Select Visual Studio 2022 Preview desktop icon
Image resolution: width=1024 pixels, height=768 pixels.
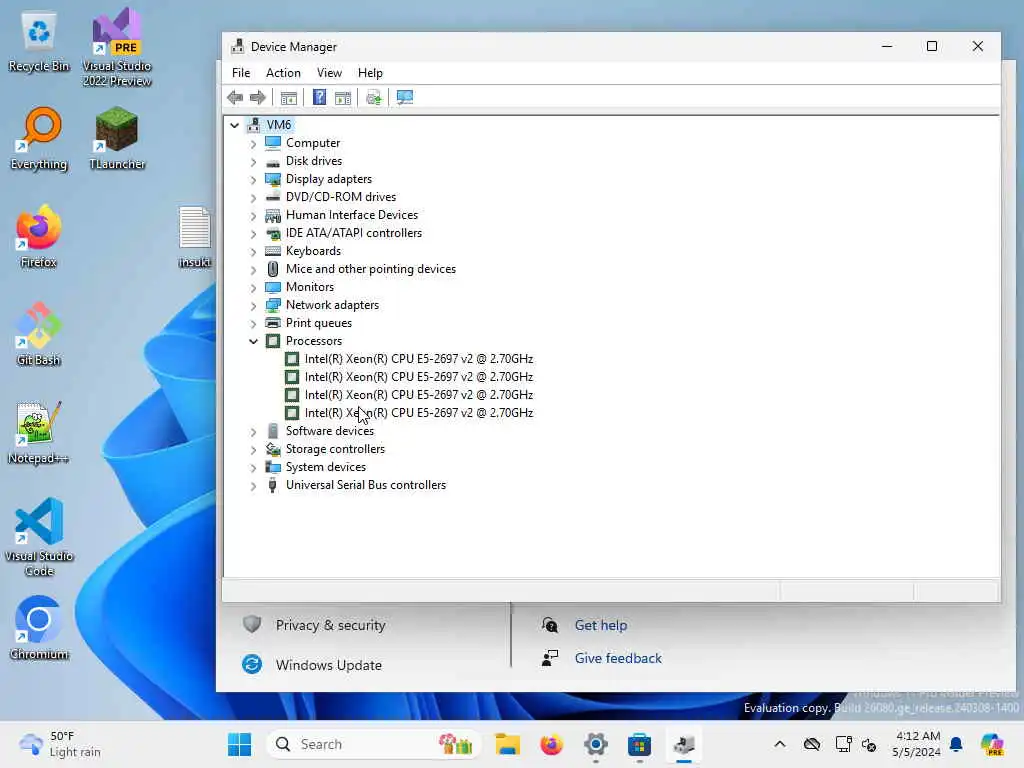pos(117,48)
